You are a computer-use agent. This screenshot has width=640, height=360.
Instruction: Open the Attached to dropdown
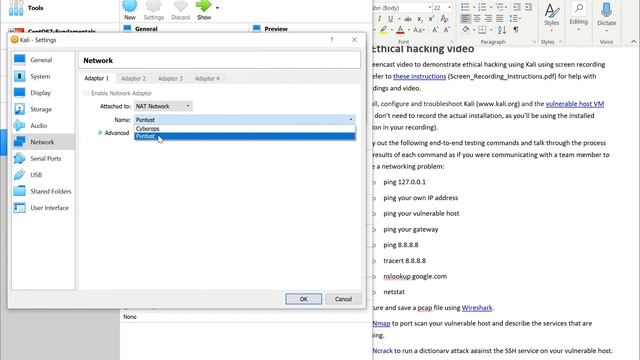pos(163,106)
